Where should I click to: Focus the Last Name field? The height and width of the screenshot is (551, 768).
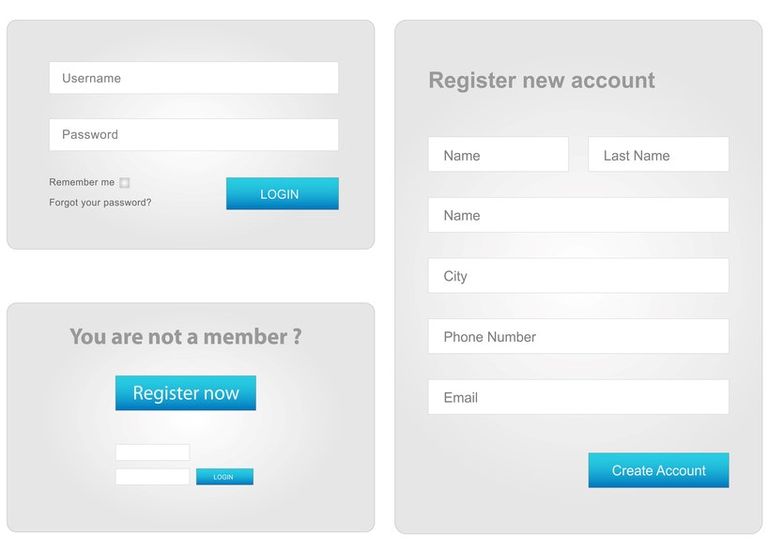tap(658, 154)
